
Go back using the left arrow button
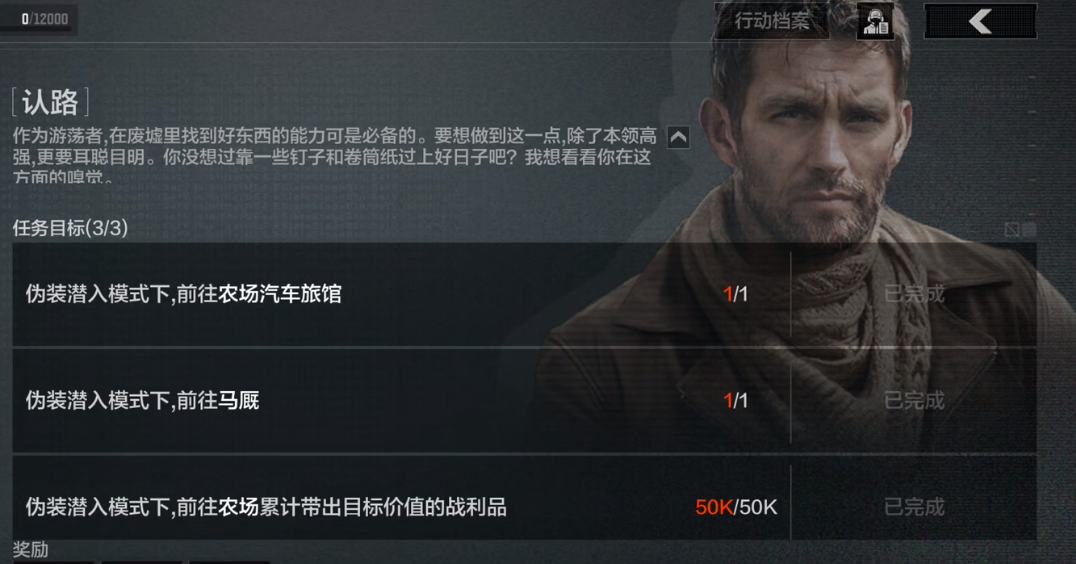point(980,21)
